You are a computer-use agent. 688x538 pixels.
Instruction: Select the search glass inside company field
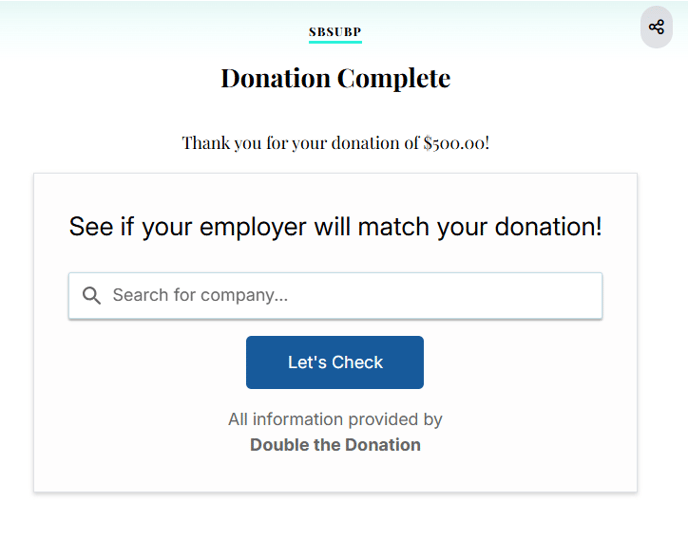[91, 295]
